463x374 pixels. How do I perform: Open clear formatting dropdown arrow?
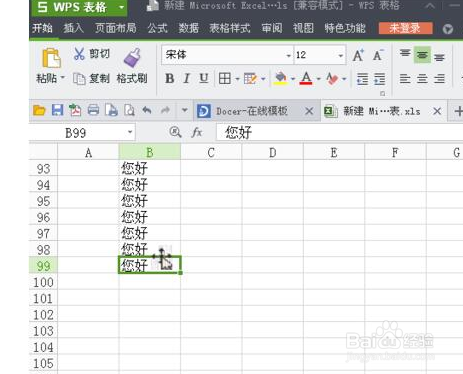point(344,79)
